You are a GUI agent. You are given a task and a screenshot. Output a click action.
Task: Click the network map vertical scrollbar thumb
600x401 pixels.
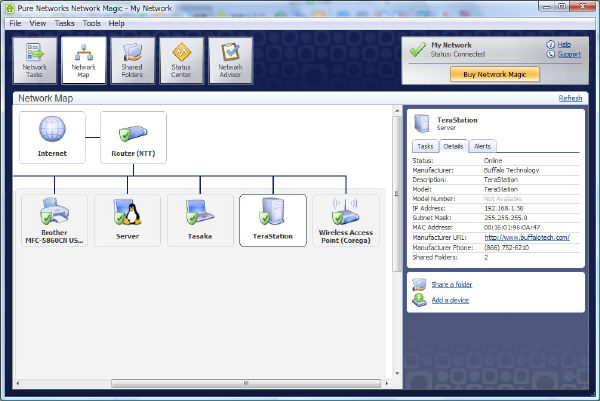pos(397,194)
